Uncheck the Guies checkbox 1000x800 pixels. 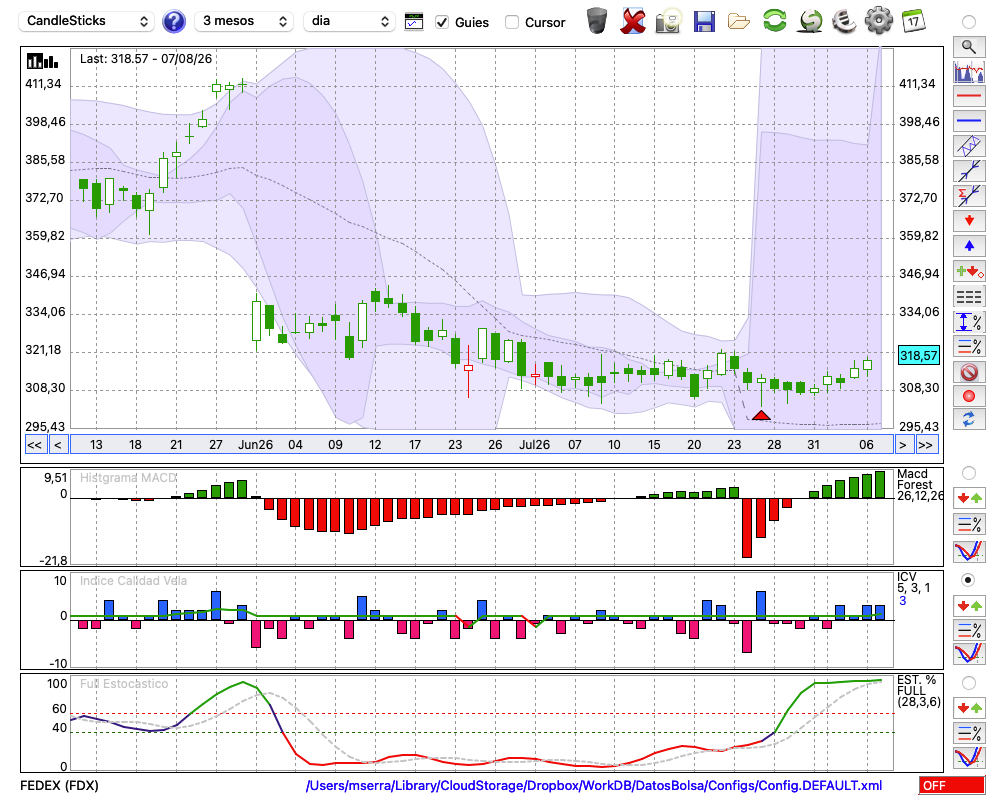441,22
